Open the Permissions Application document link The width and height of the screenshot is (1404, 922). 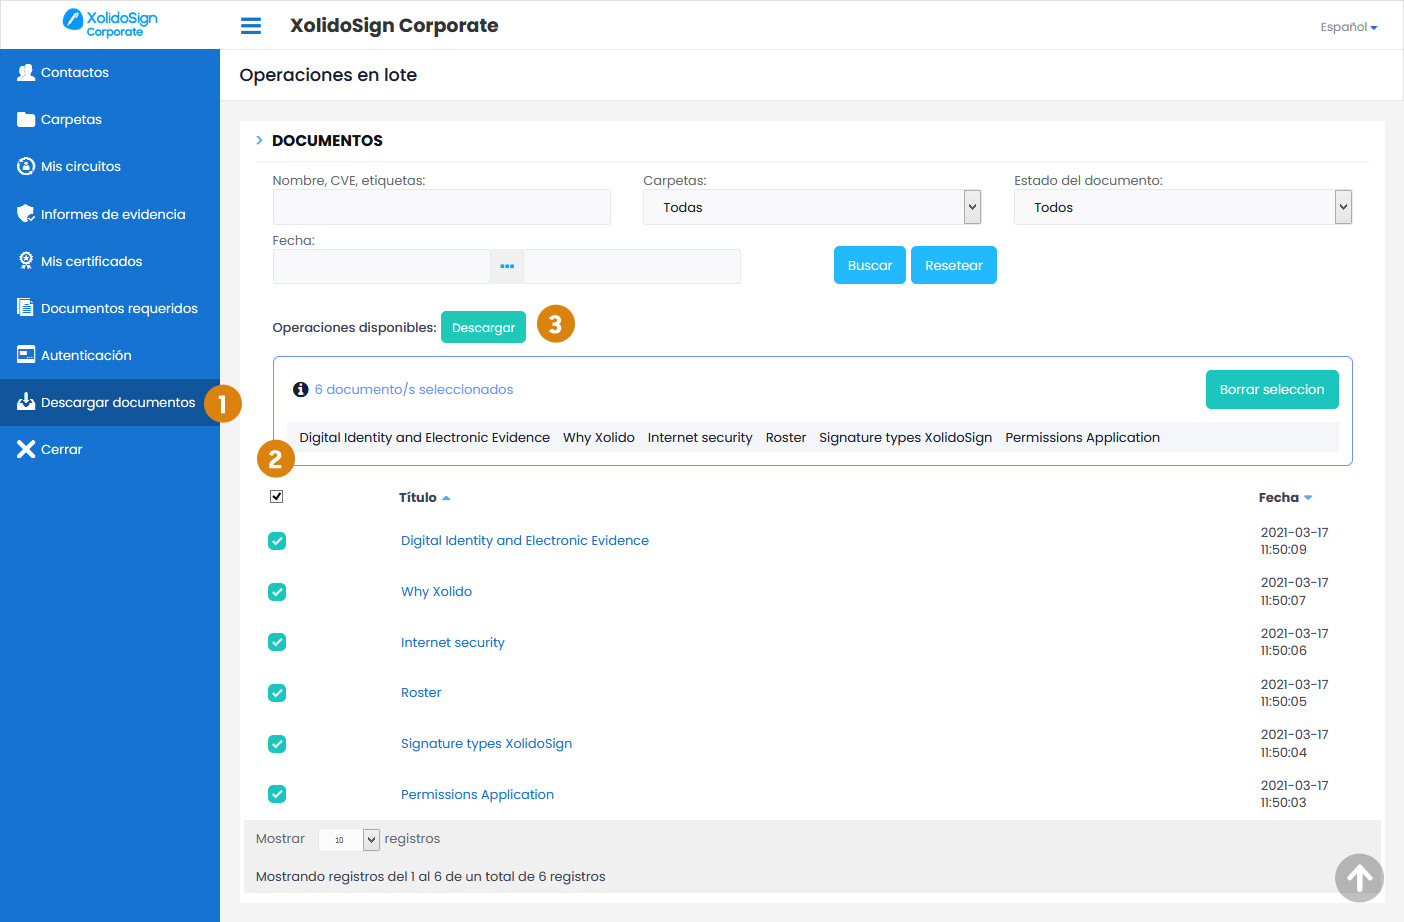click(x=477, y=795)
